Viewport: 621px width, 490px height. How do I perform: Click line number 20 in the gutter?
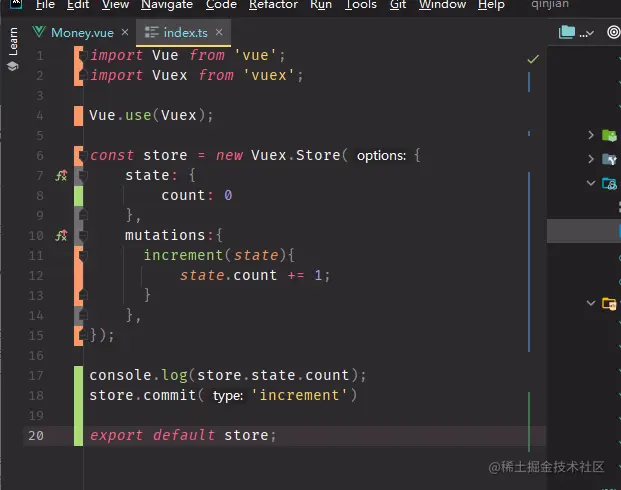(x=36, y=435)
